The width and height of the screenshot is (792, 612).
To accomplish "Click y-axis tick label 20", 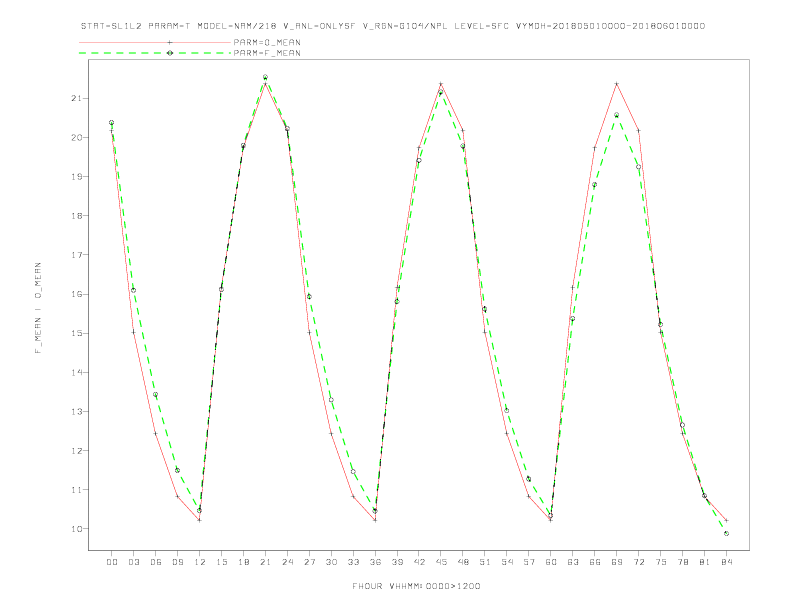I will point(77,137).
